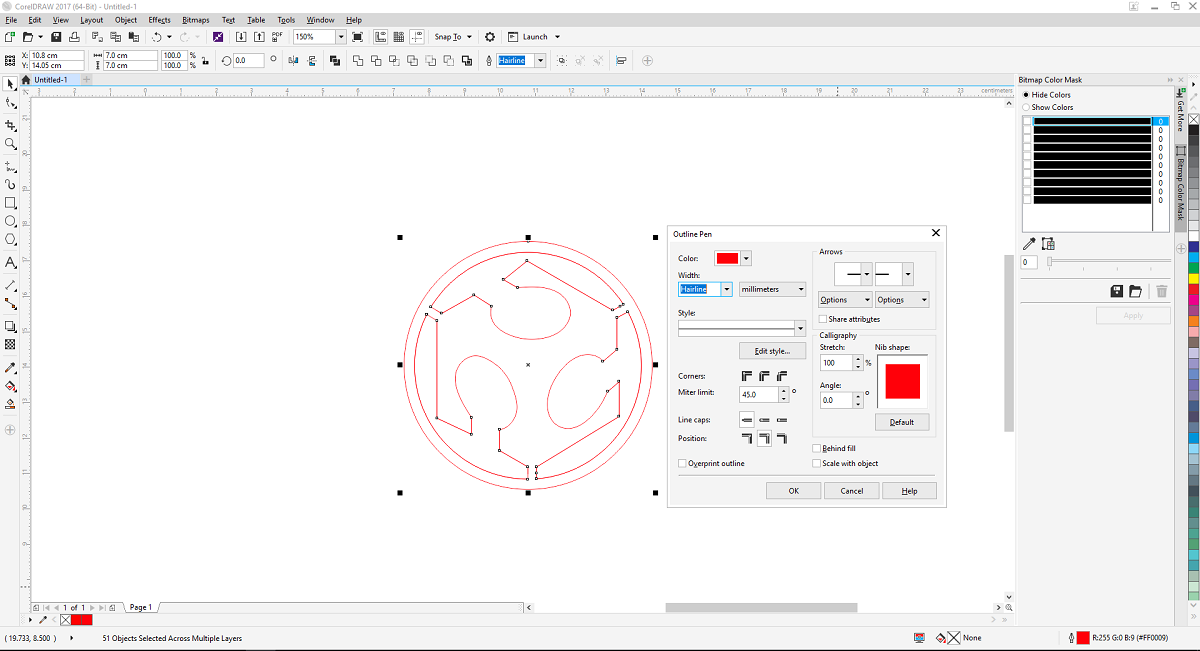The image size is (1200, 651).
Task: Click the Mirror horizontally icon
Action: [x=293, y=61]
